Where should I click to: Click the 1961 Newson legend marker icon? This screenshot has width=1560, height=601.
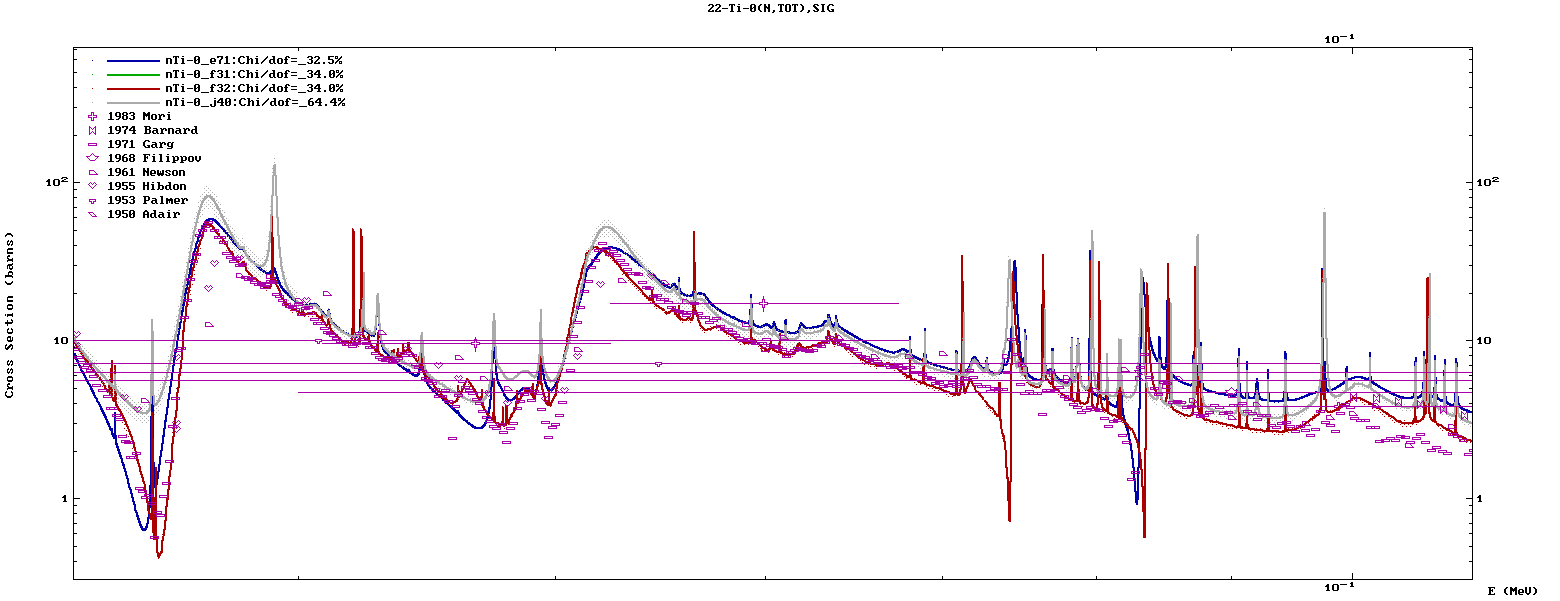(93, 172)
